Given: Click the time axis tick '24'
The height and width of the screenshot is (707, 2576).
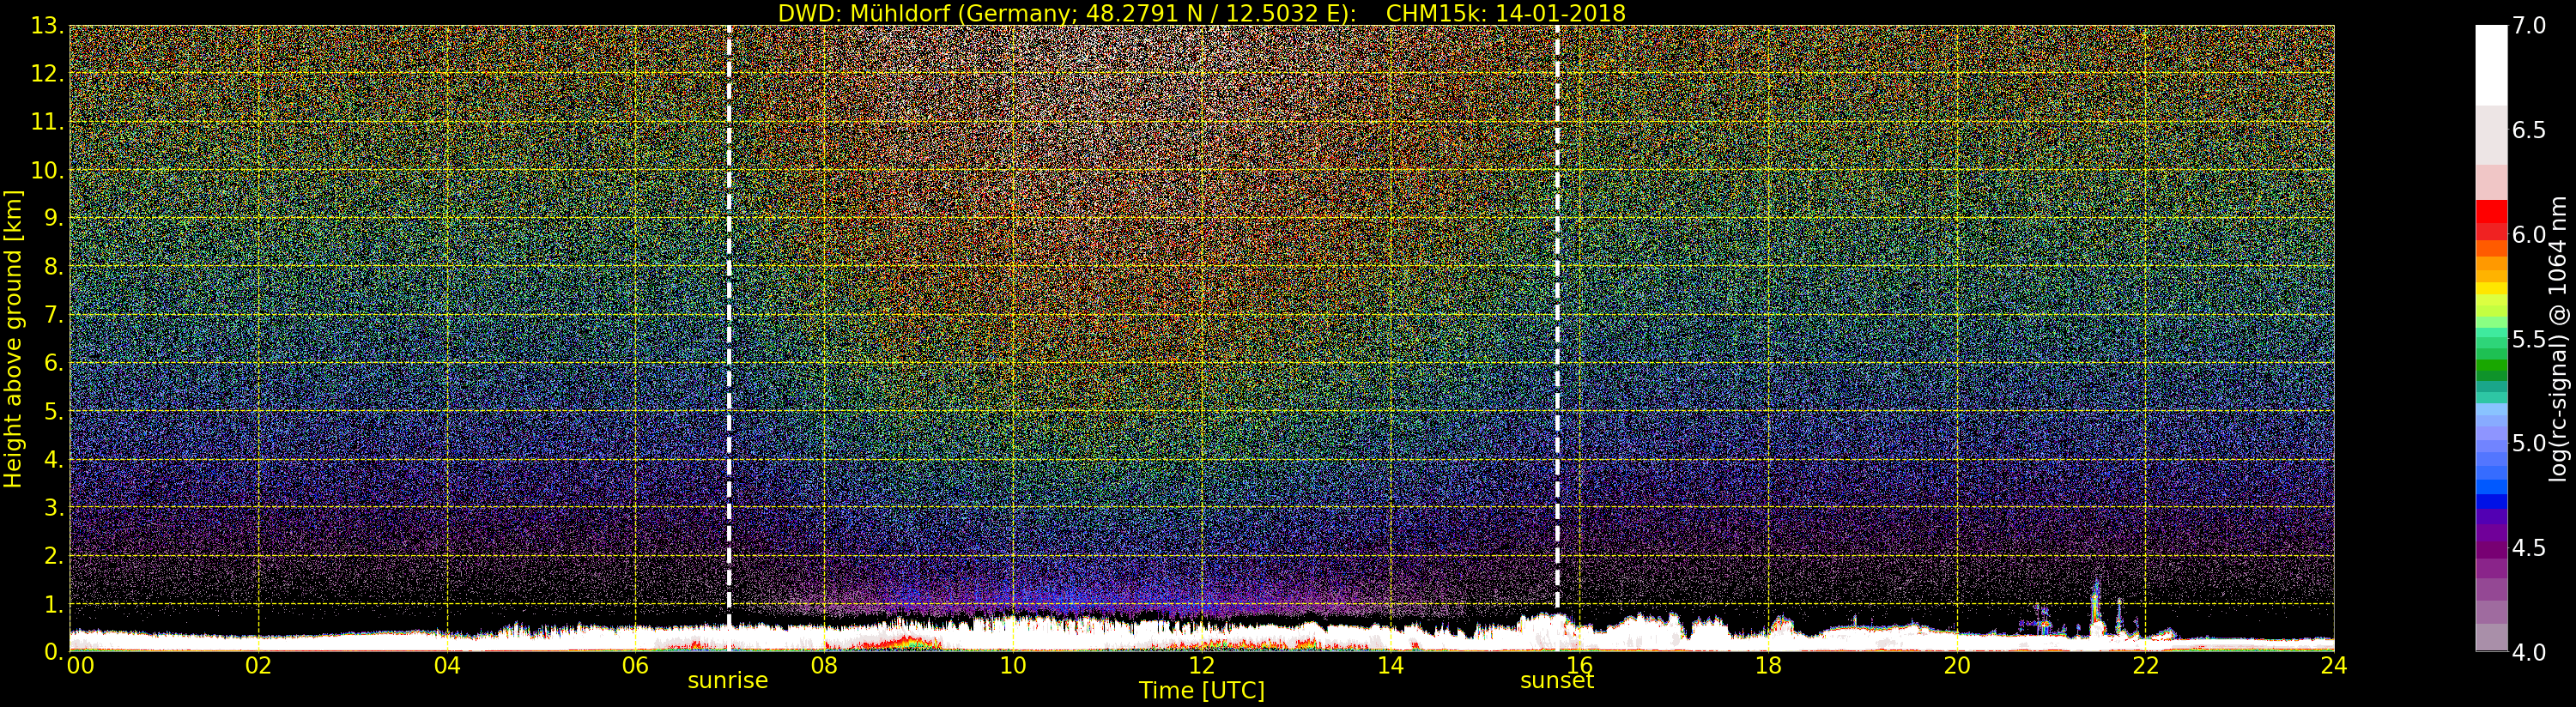Looking at the screenshot, I should [x=2333, y=666].
